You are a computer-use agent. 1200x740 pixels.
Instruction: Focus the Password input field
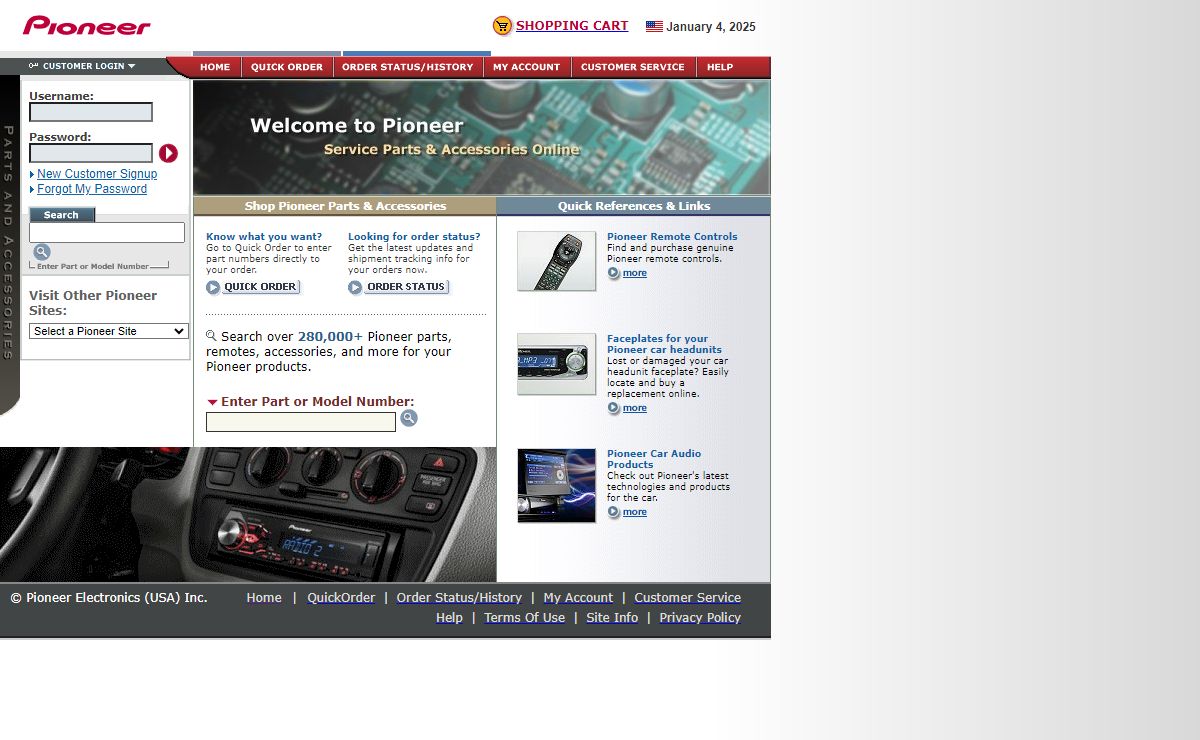click(x=91, y=153)
